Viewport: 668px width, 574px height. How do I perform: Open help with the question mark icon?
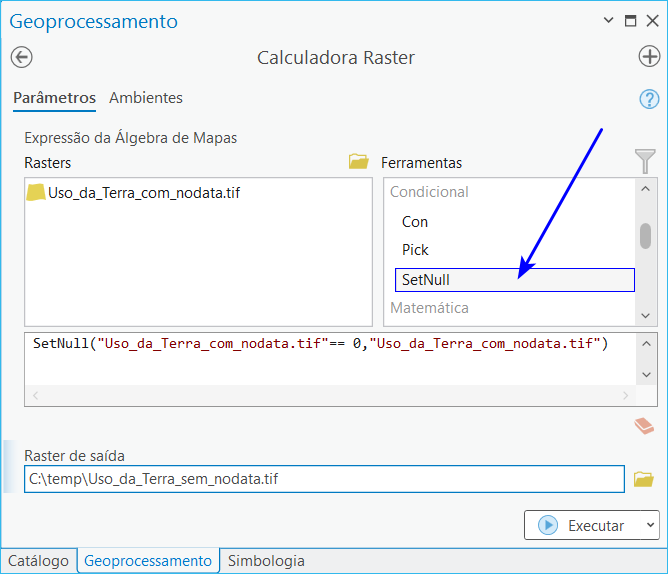(649, 99)
